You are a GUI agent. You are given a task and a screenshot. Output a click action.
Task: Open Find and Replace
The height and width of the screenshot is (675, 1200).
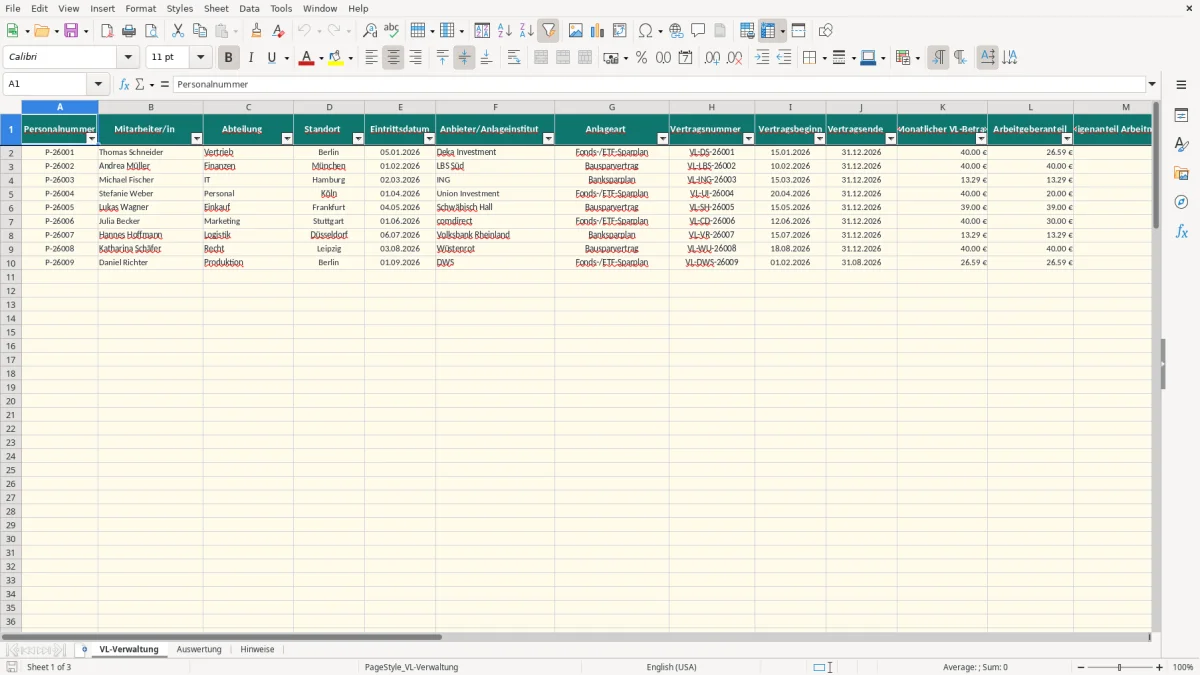click(x=370, y=31)
